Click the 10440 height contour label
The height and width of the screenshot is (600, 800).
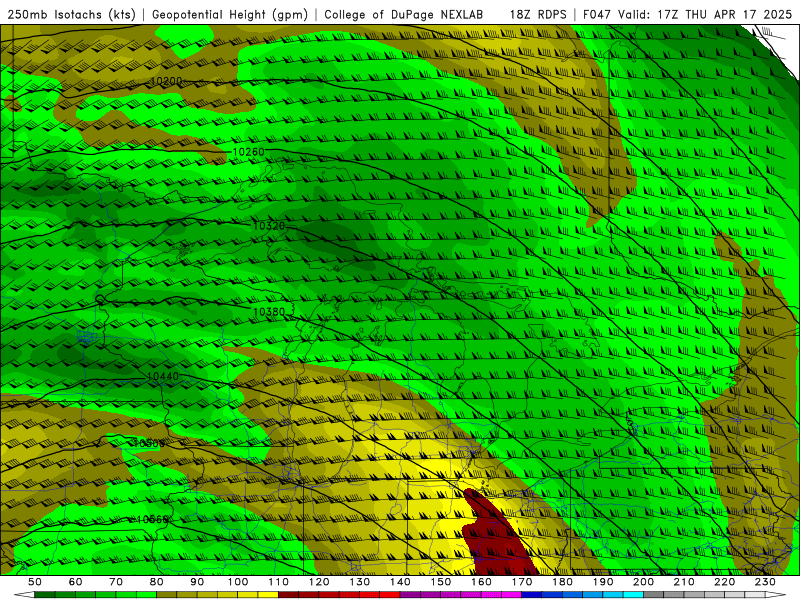click(163, 376)
